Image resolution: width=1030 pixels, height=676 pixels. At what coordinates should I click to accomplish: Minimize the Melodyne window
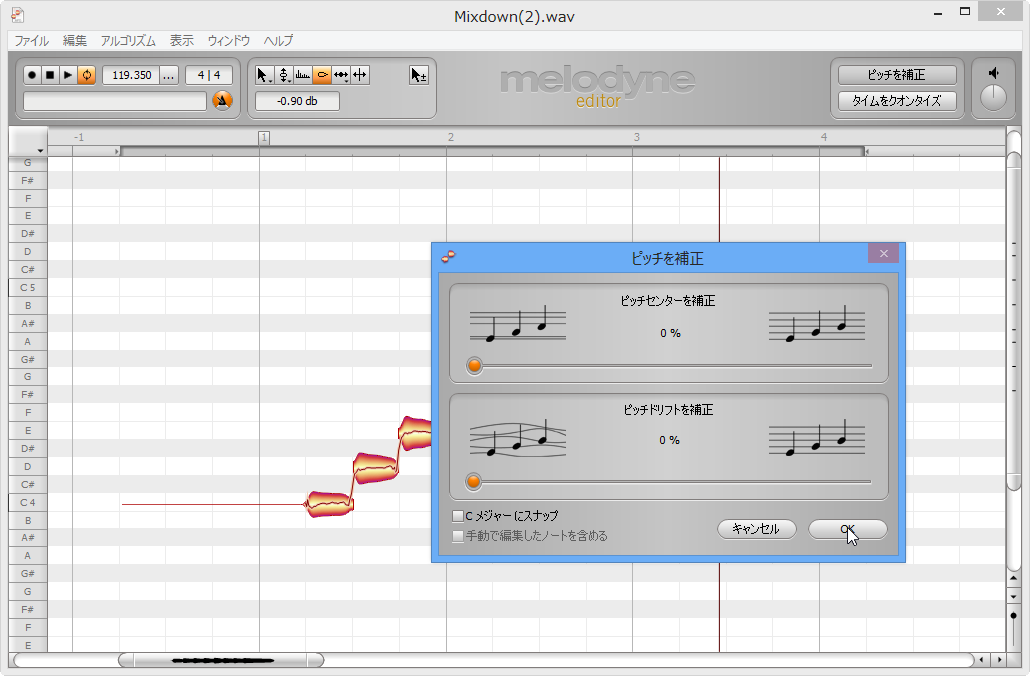coord(938,13)
